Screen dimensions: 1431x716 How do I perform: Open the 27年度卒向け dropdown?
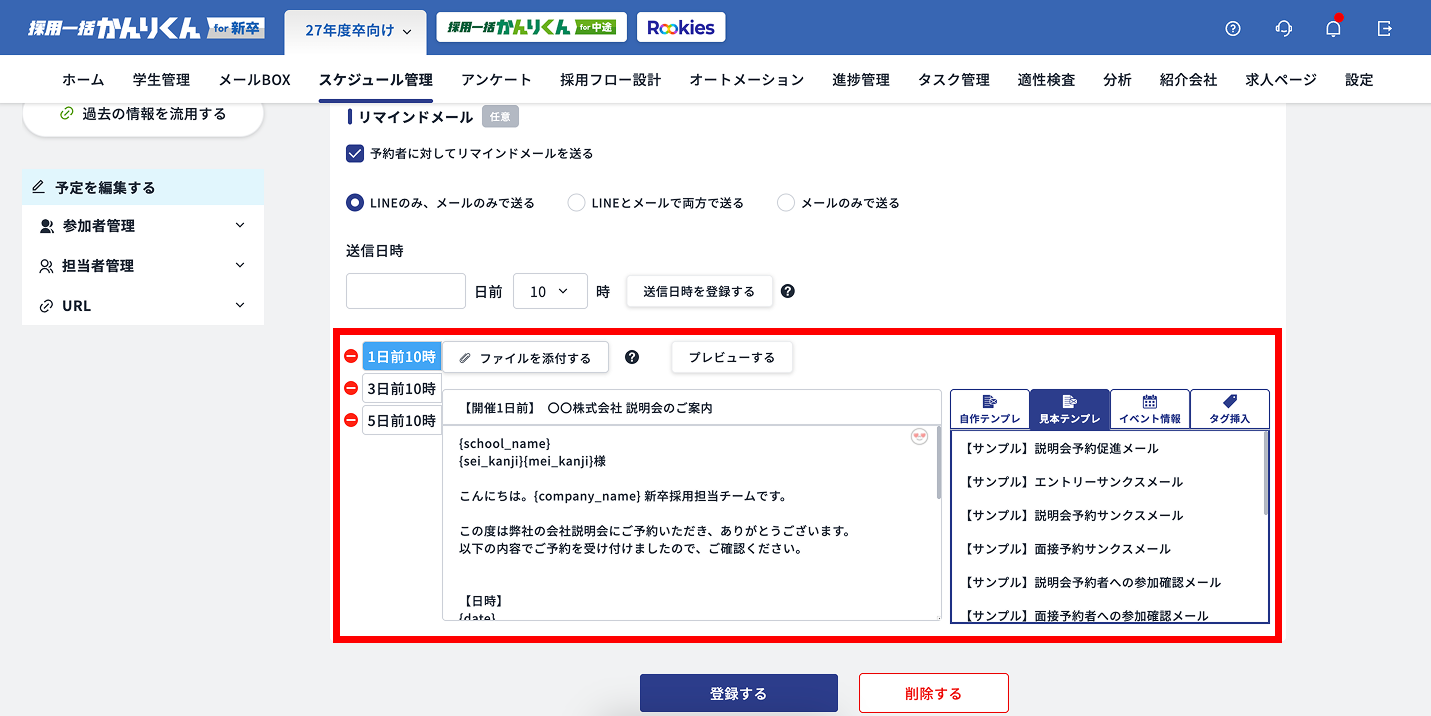[355, 31]
